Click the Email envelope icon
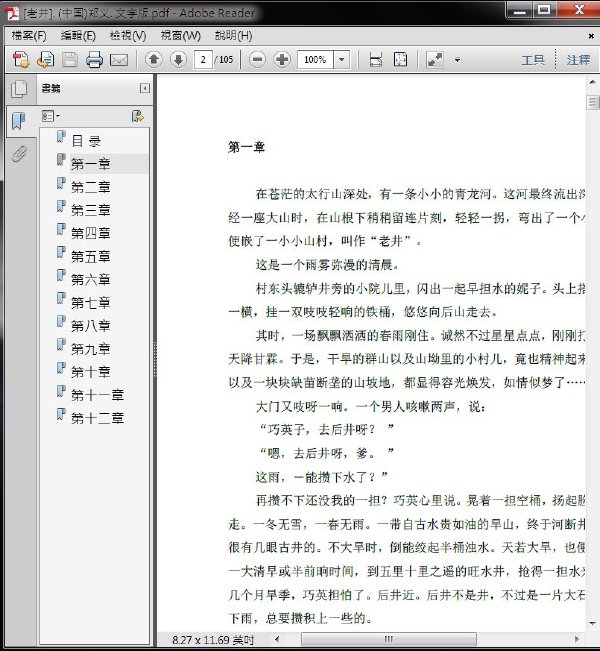600x651 pixels. click(x=119, y=60)
